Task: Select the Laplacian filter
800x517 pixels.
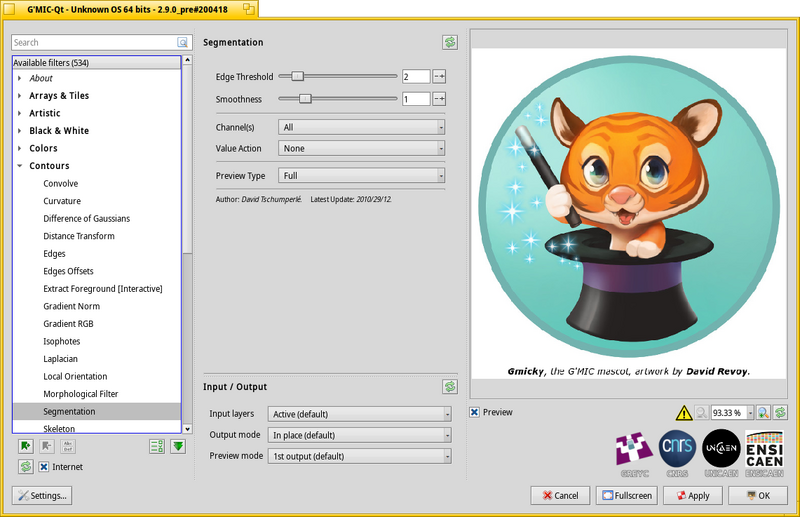Action: pos(60,359)
